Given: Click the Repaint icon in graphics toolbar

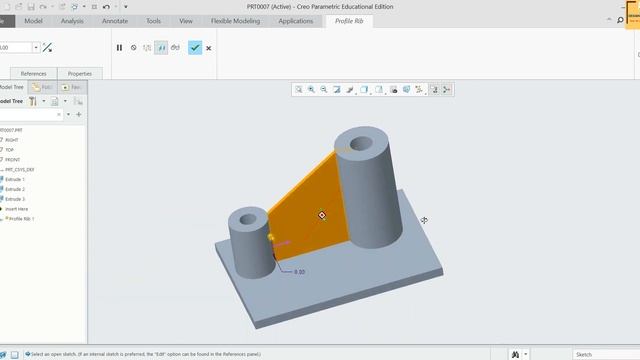Looking at the screenshot, I should click(x=337, y=89).
